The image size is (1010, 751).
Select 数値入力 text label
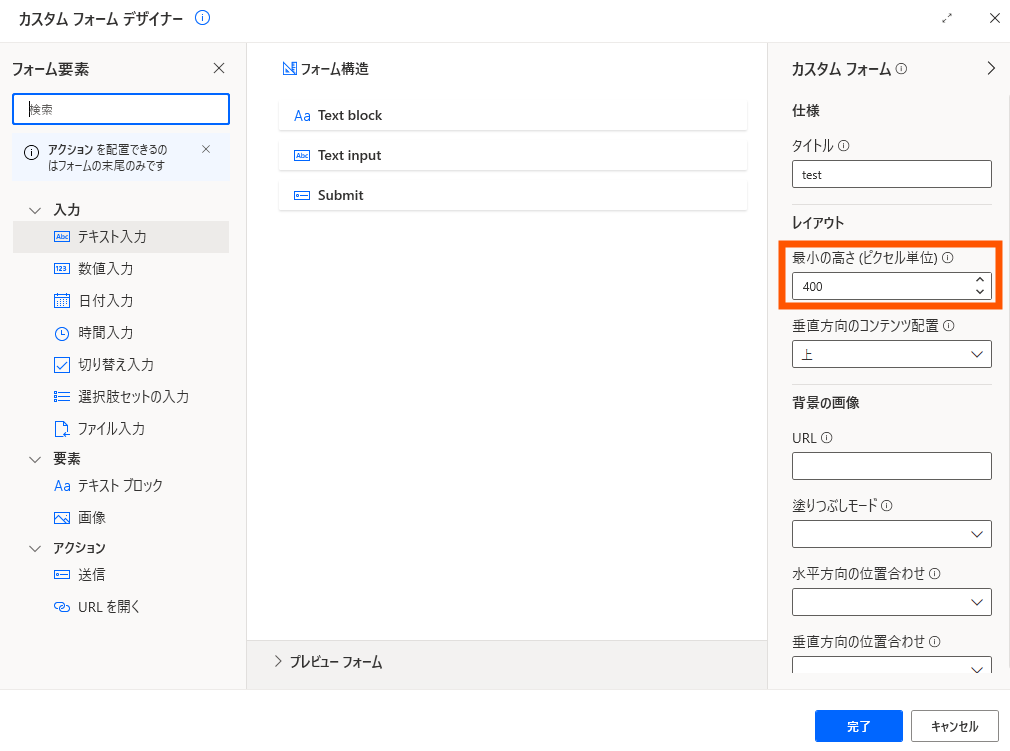point(106,269)
